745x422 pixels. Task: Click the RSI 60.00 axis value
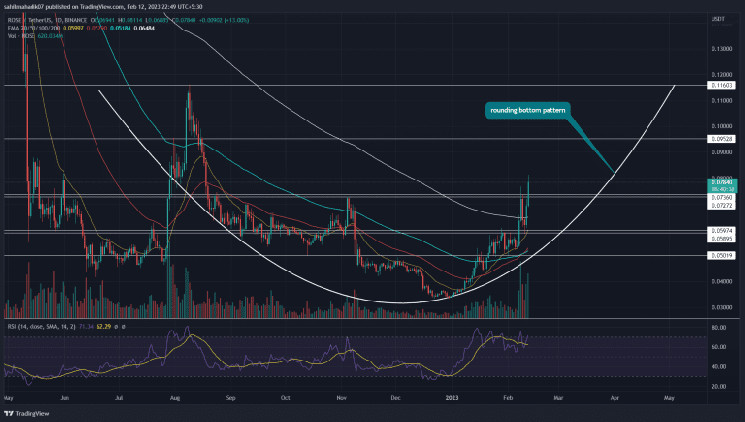[x=719, y=347]
